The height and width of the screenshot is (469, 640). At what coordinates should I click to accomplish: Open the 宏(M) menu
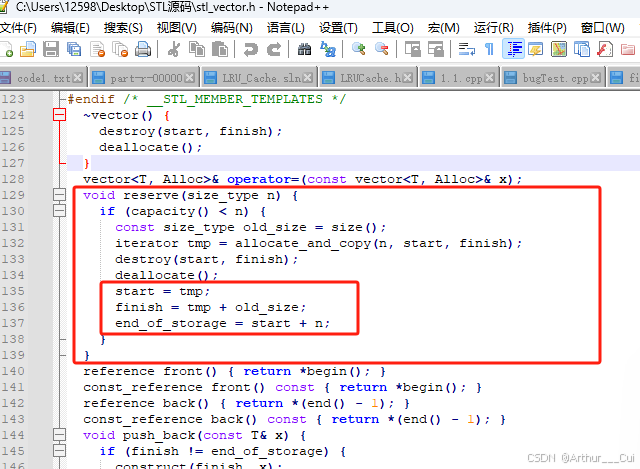(444, 28)
